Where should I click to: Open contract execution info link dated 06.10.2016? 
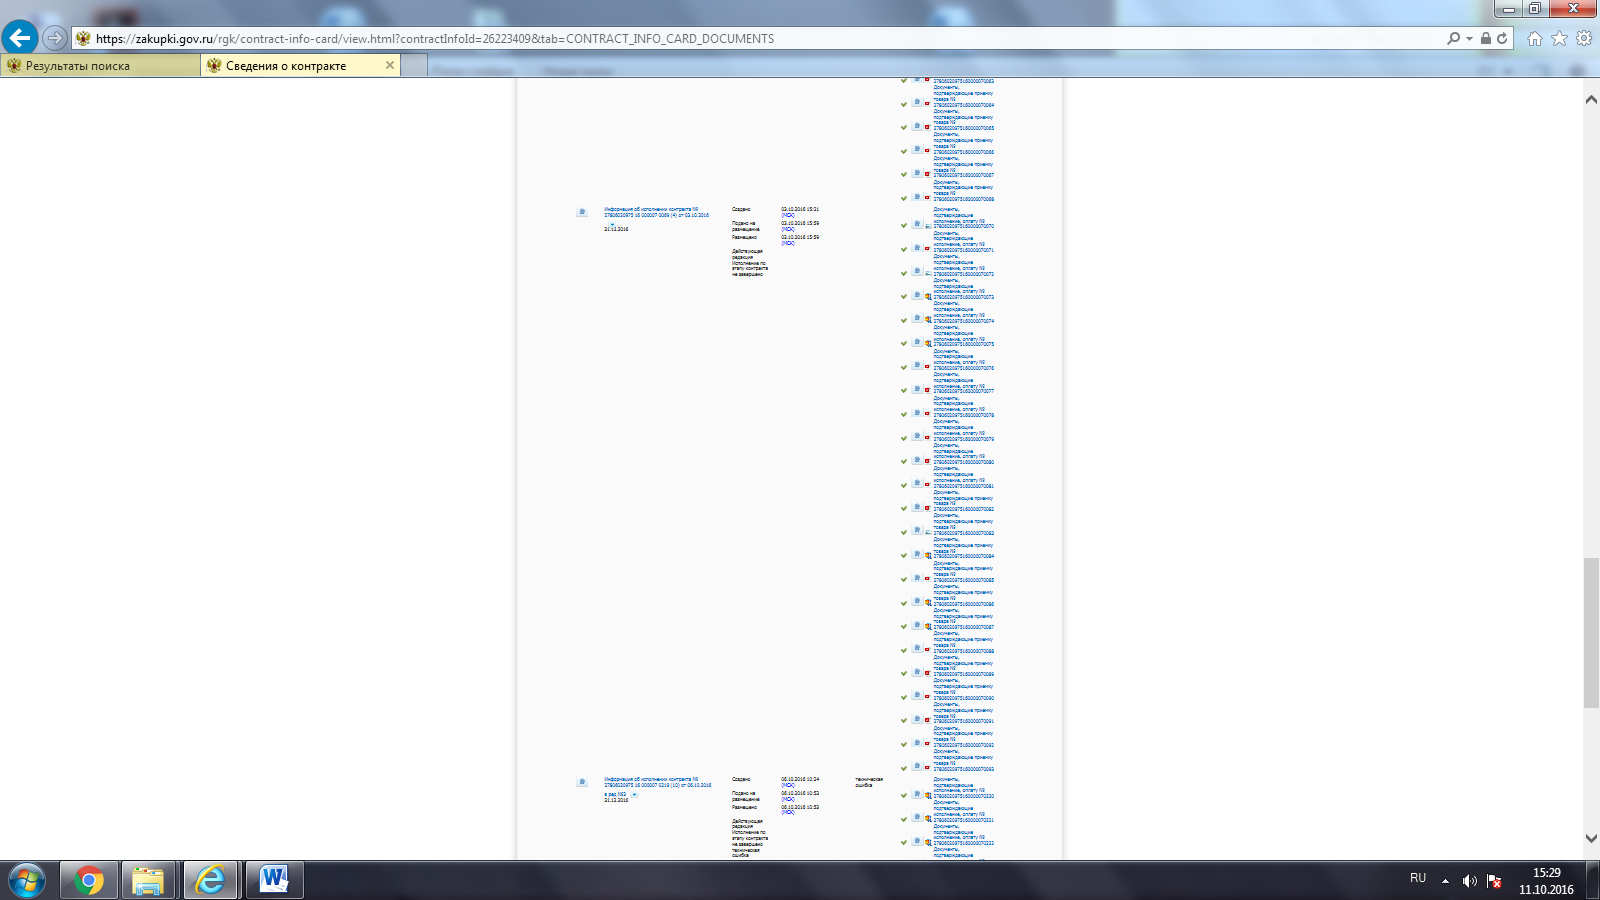click(x=657, y=782)
